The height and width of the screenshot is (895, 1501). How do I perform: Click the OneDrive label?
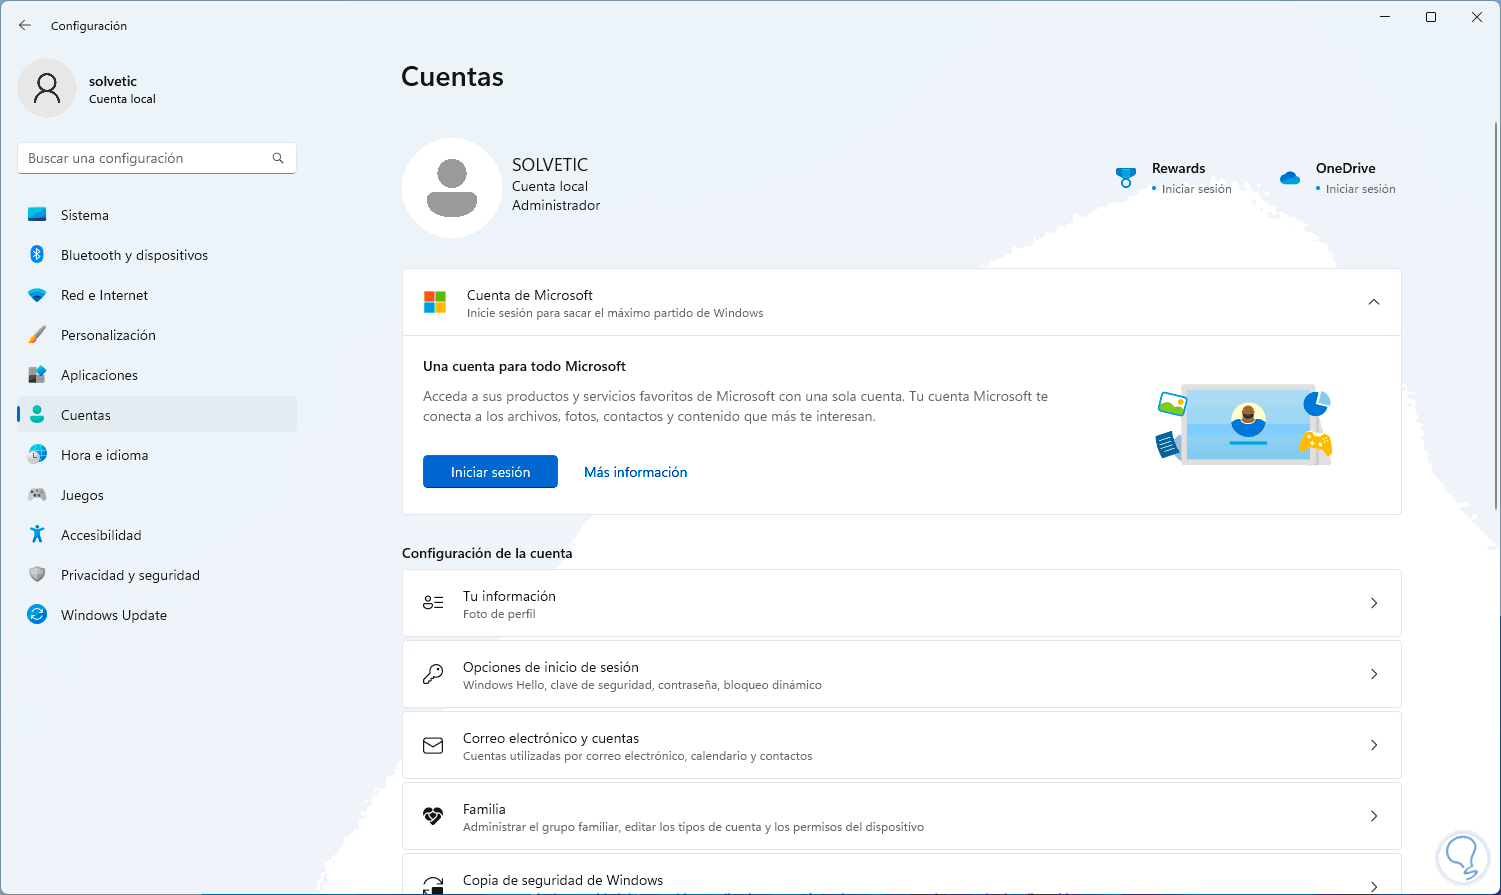click(1346, 168)
